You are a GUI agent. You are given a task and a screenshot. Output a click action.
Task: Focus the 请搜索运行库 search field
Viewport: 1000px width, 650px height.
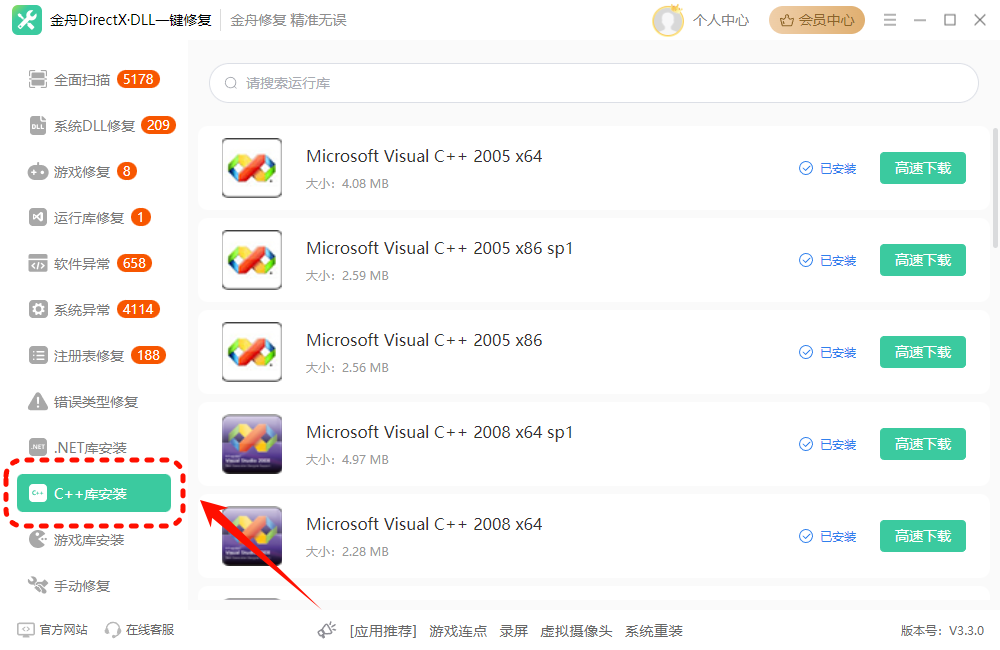[x=594, y=83]
